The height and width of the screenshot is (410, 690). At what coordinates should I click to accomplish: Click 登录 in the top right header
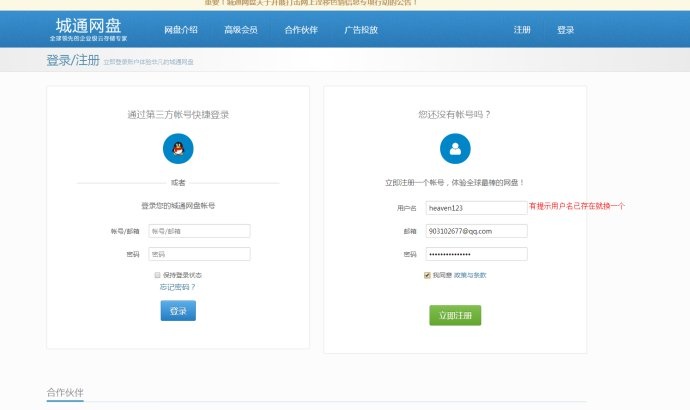(565, 30)
